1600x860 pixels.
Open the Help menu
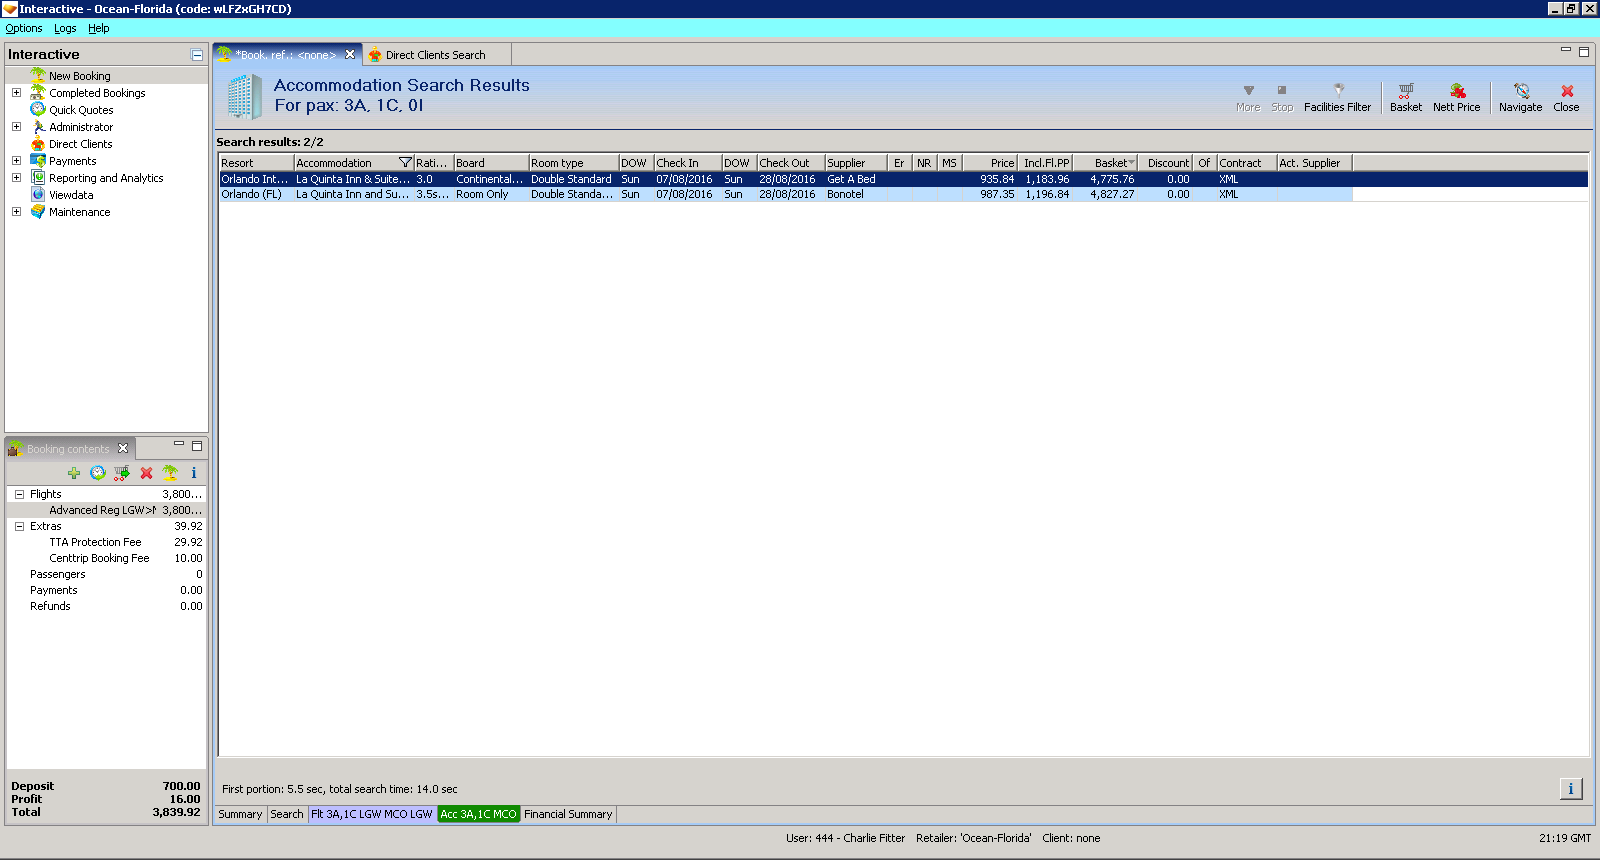[x=98, y=28]
